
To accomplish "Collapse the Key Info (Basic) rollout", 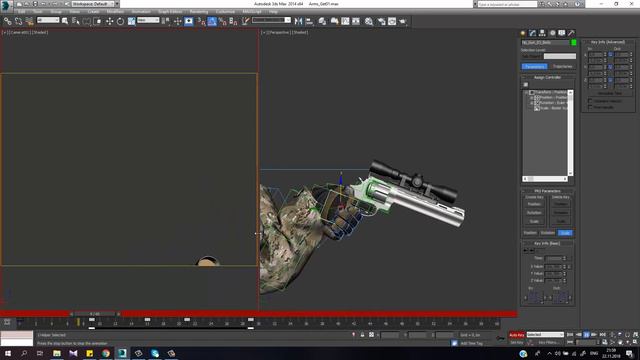I will (548, 243).
